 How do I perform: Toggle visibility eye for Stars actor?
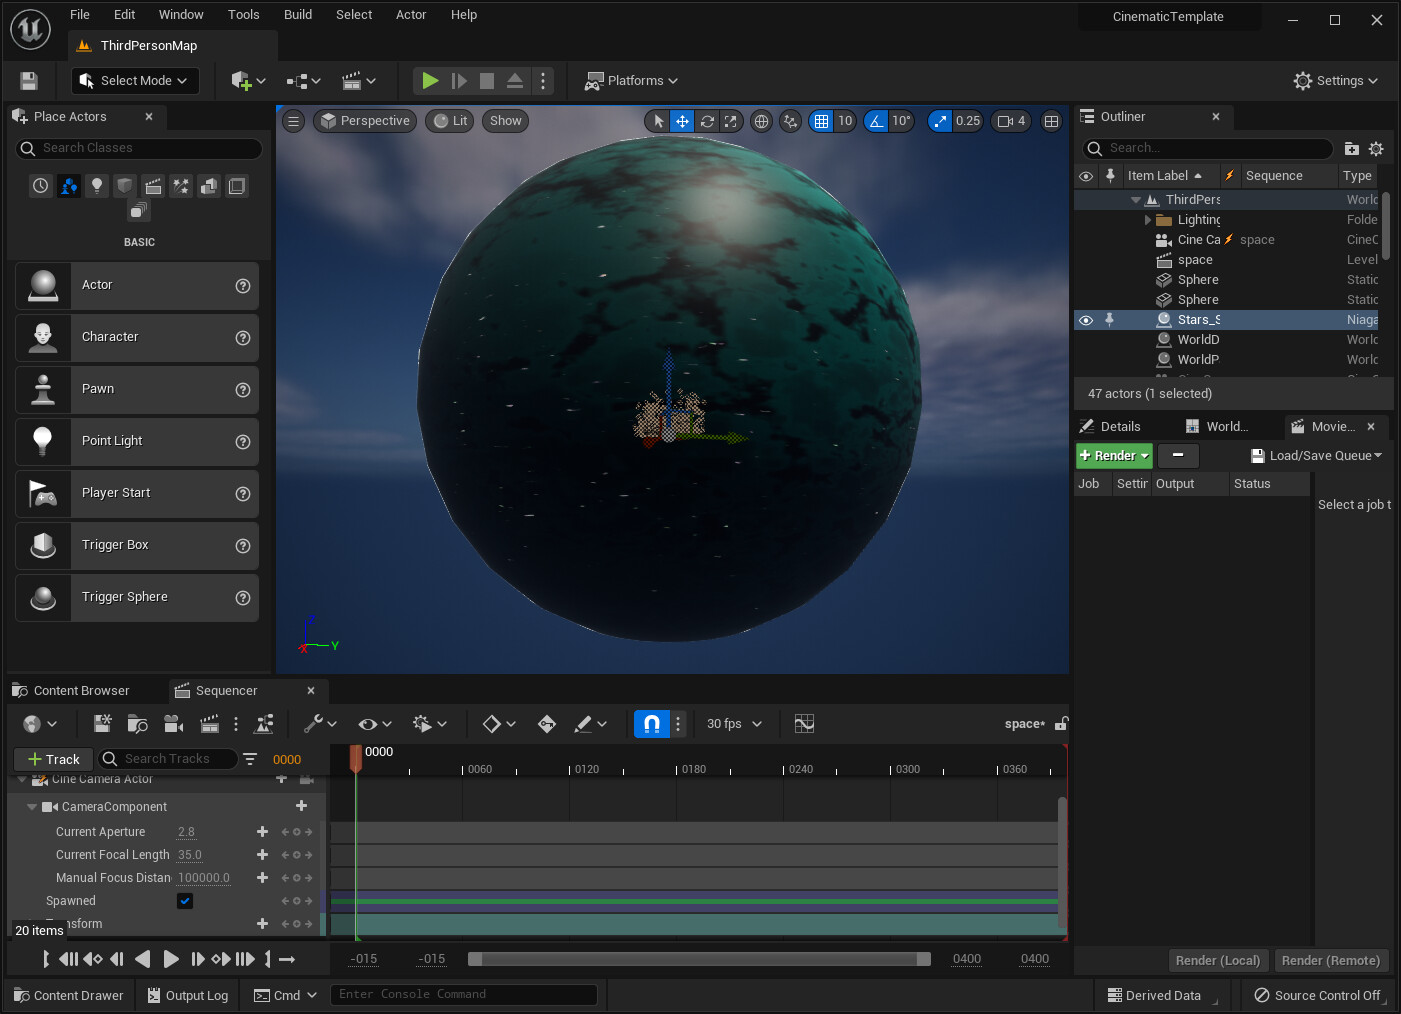(x=1086, y=320)
